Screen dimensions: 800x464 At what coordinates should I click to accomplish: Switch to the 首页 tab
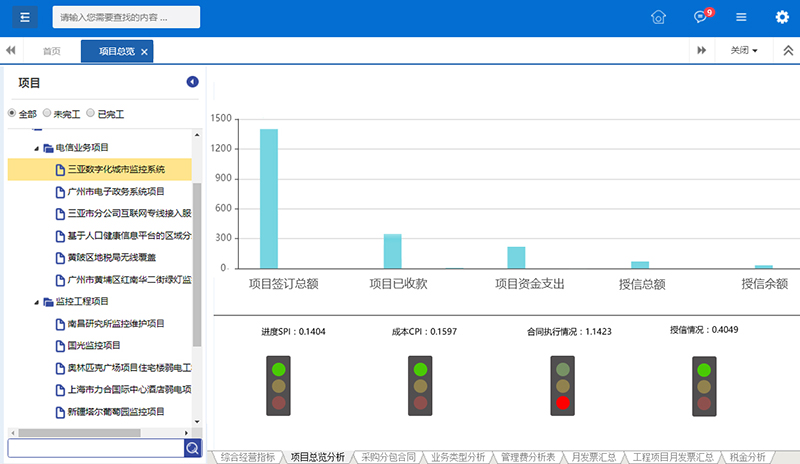(x=51, y=51)
